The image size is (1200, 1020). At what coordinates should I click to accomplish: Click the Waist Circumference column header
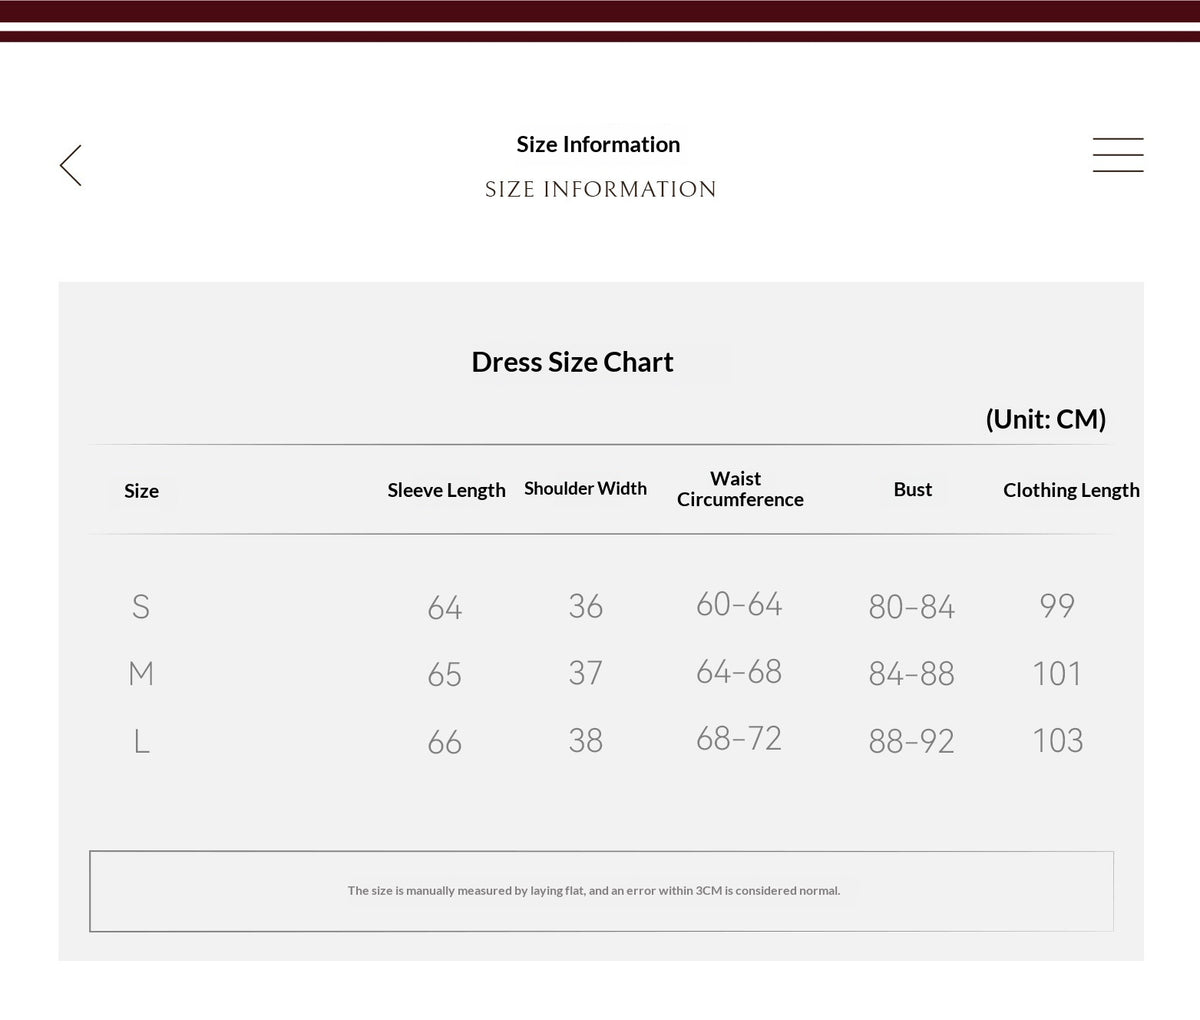739,489
